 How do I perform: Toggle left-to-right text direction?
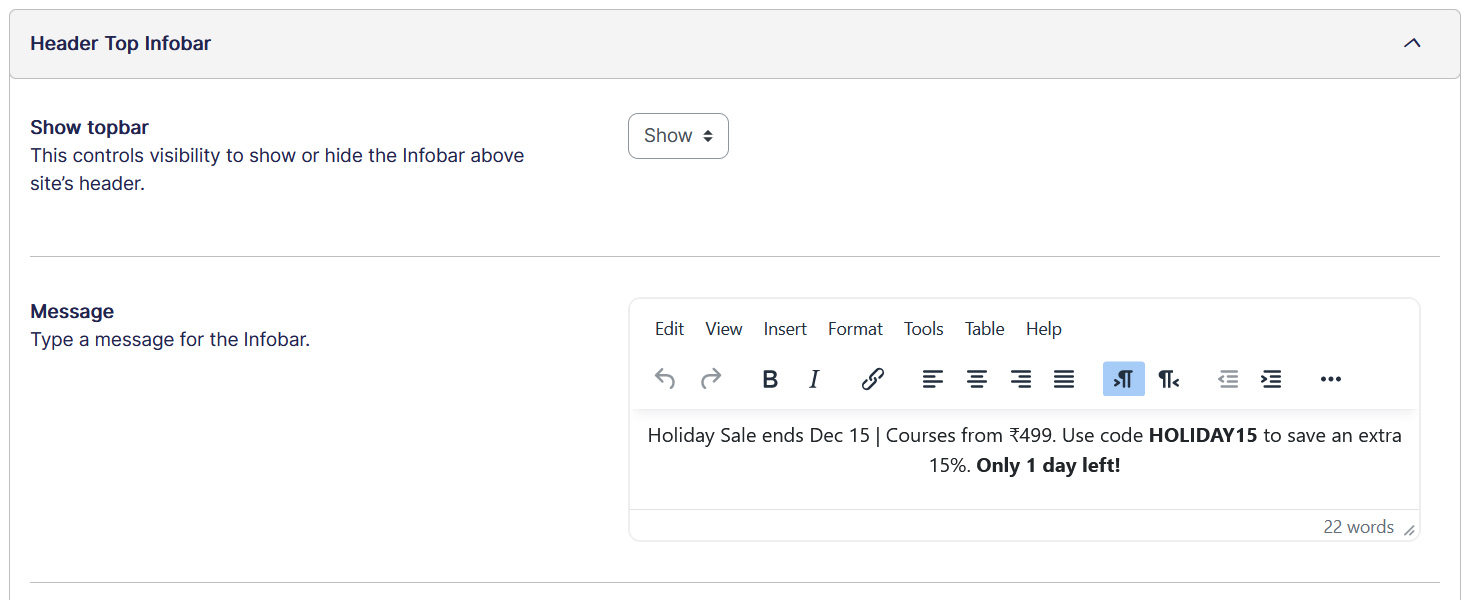tap(1124, 379)
